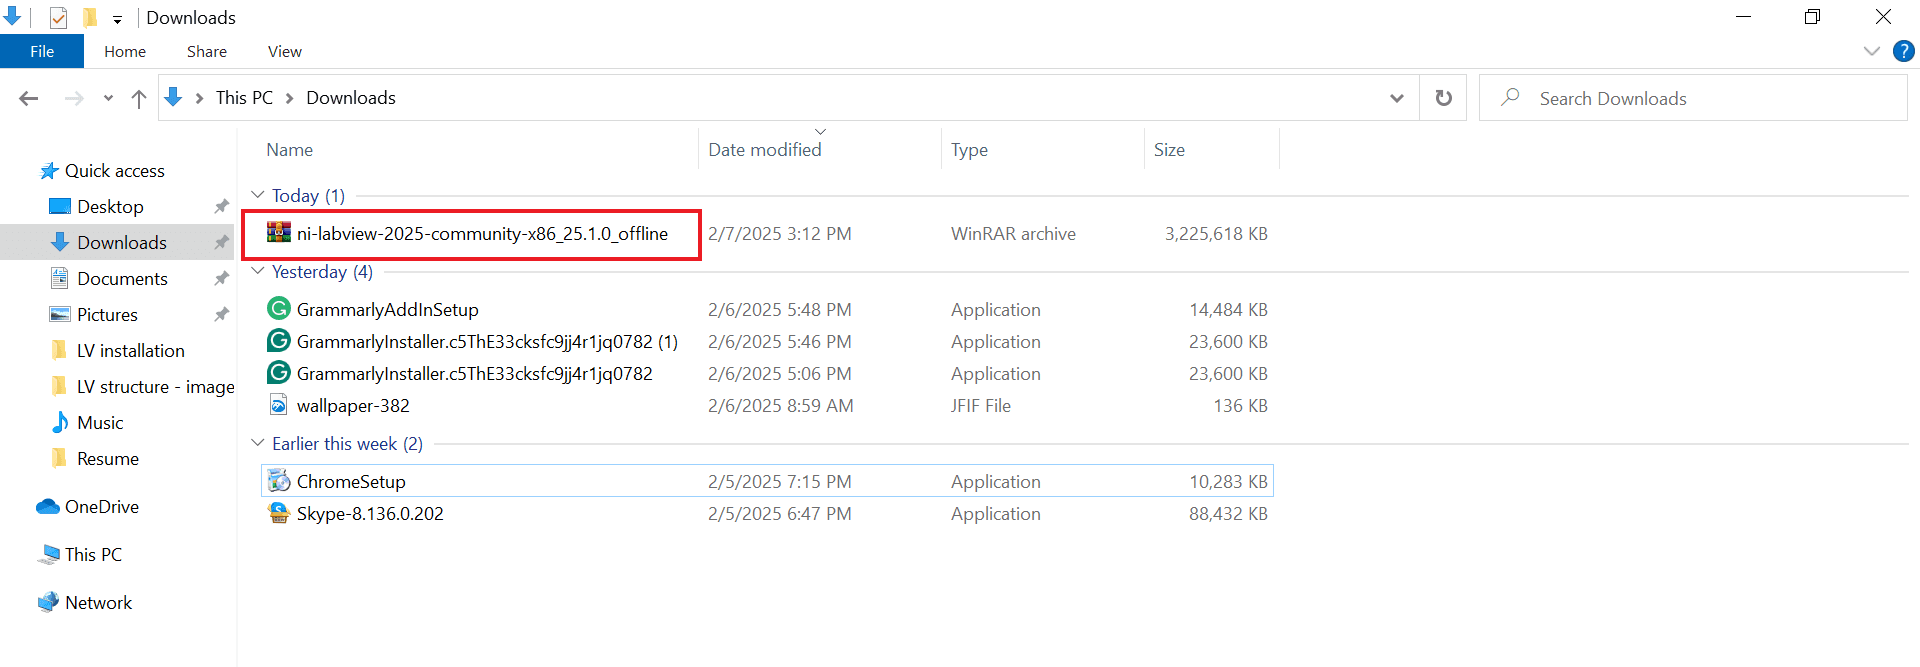Image resolution: width=1920 pixels, height=667 pixels.
Task: Click the Refresh button beside address bar
Action: click(x=1443, y=98)
